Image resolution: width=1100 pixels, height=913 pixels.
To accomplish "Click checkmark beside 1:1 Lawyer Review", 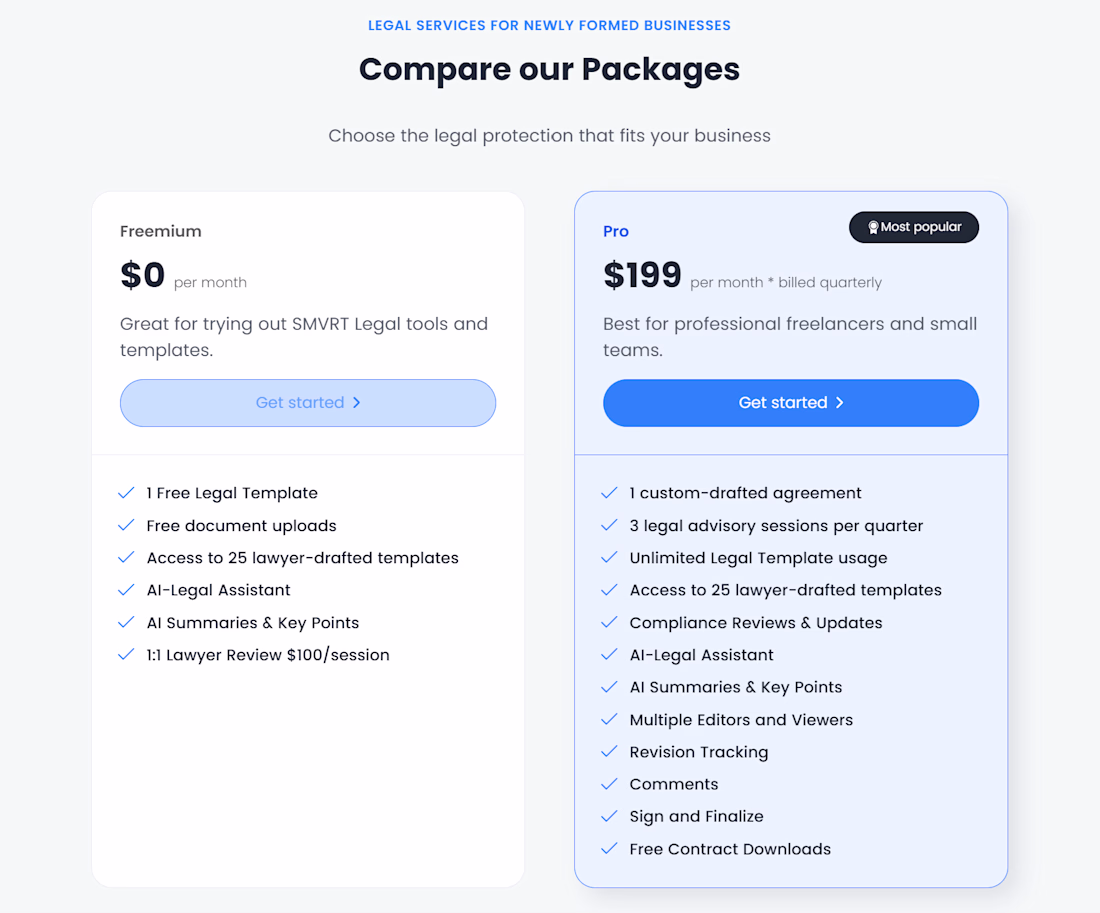I will click(126, 655).
